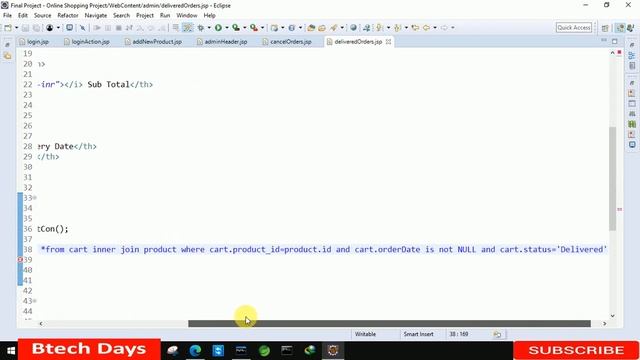Switch to the Java EE perspective
This screenshot has width=640, height=360.
coord(621,28)
